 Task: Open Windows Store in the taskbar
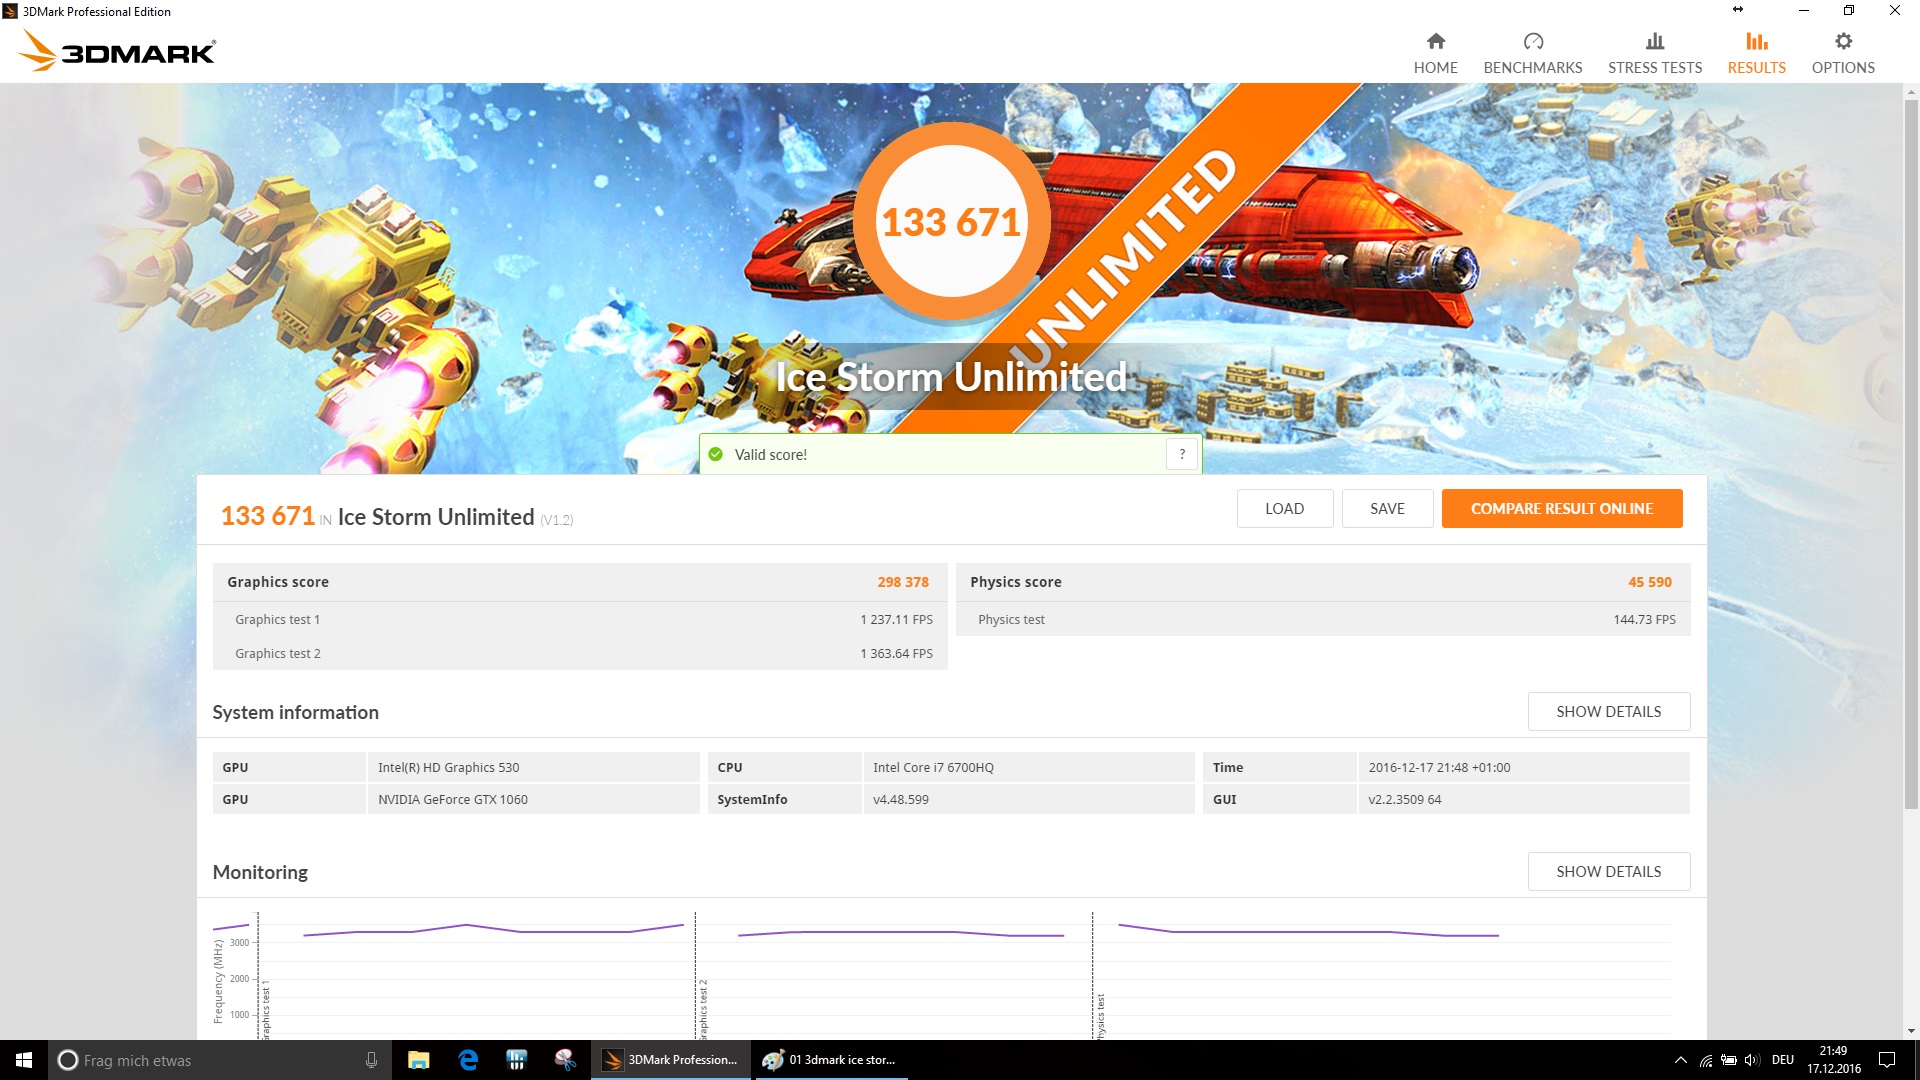click(516, 1060)
